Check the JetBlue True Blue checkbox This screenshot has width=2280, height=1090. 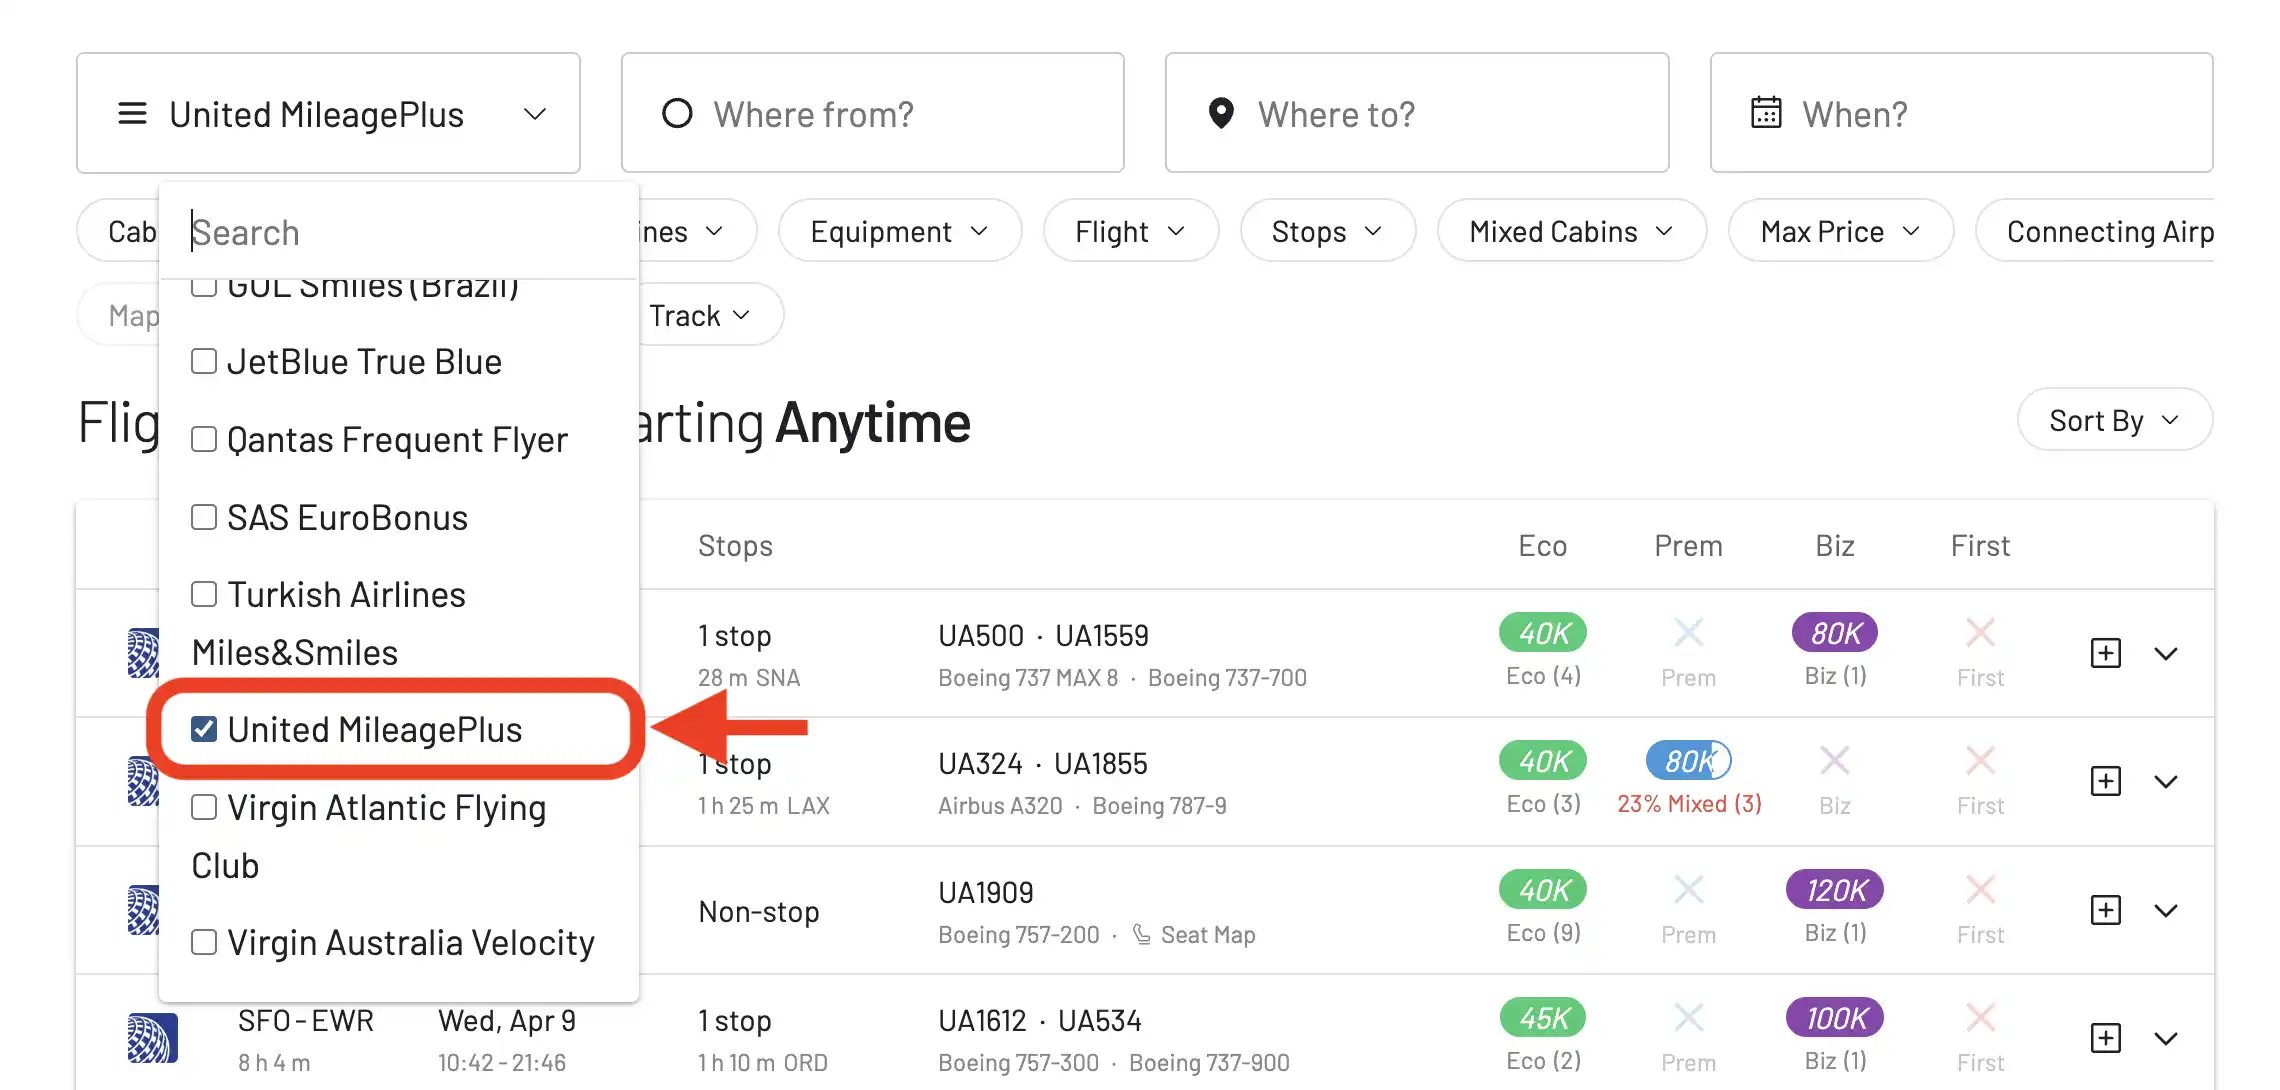click(x=204, y=361)
